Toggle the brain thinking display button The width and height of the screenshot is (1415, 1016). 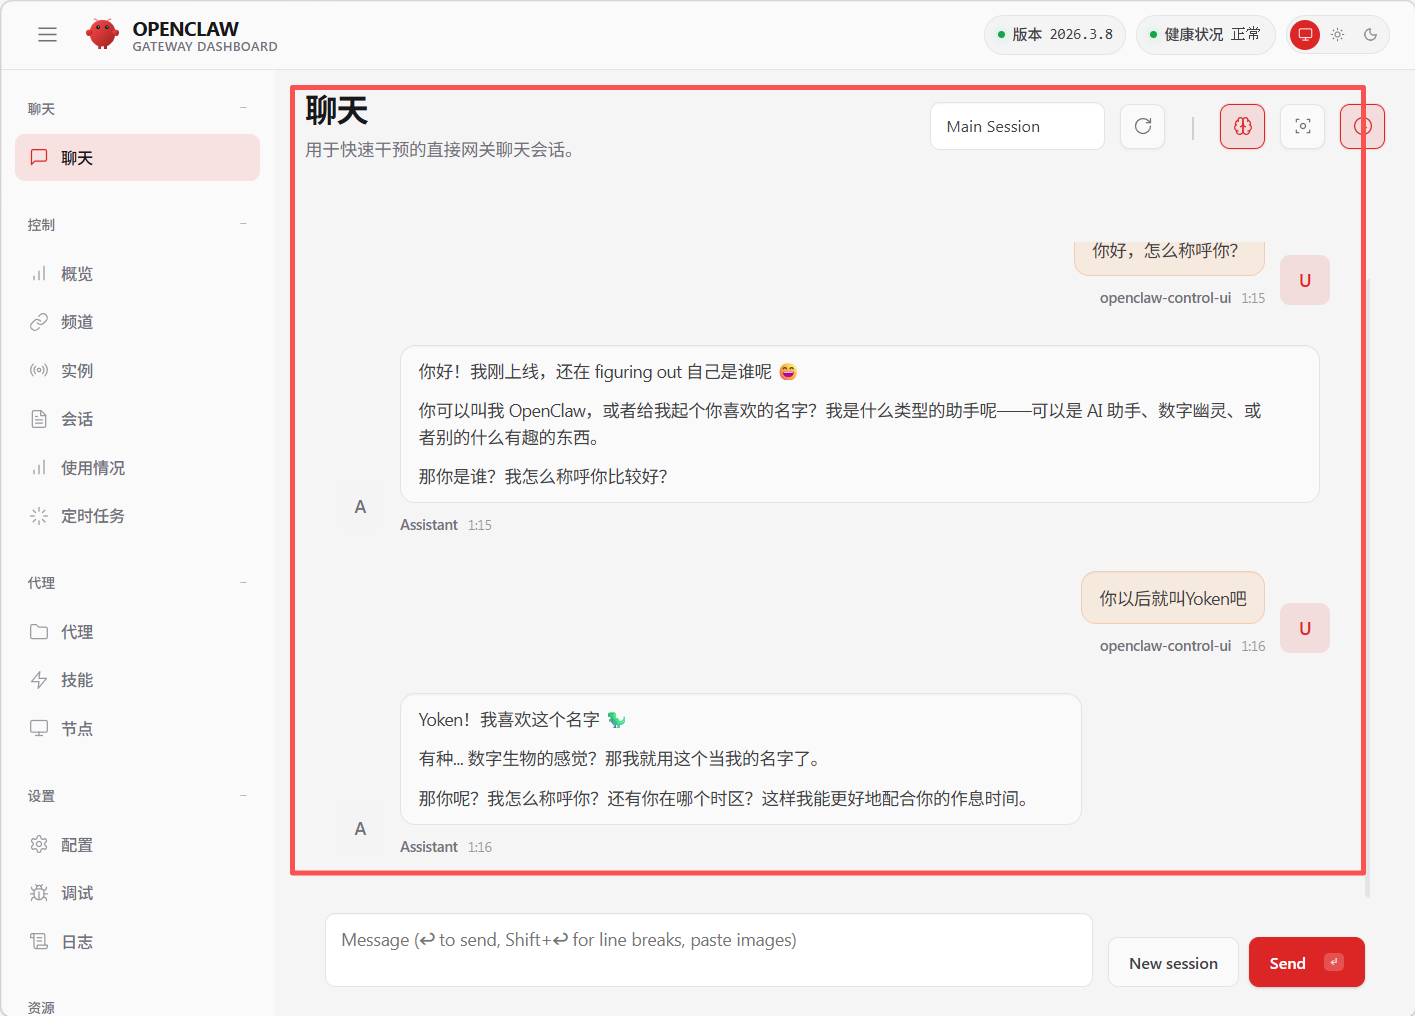tap(1242, 127)
